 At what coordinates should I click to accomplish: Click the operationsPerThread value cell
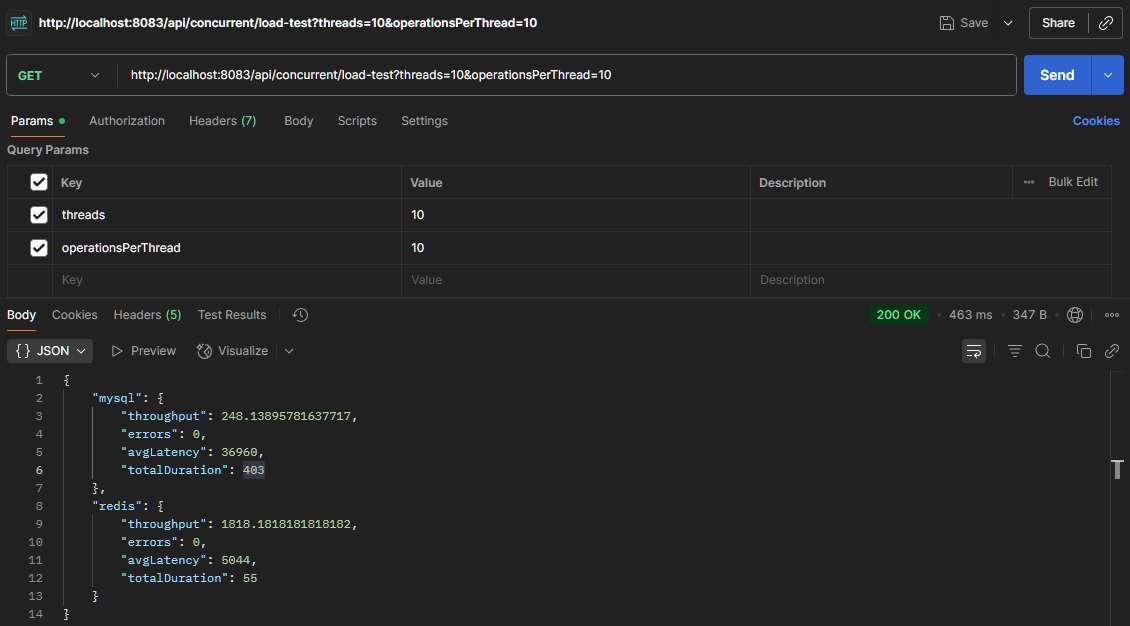coord(575,248)
